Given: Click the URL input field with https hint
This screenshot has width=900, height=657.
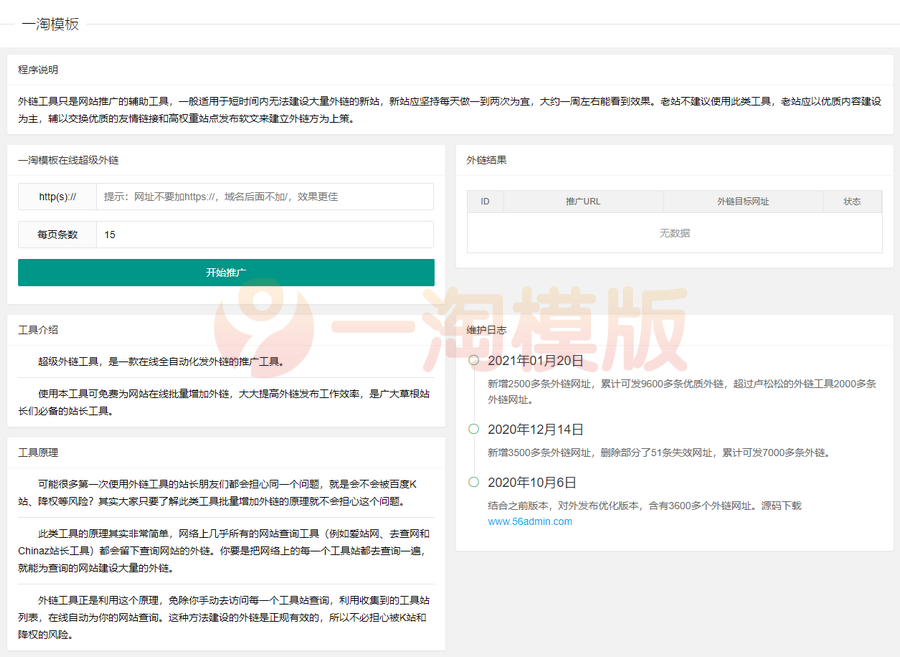Looking at the screenshot, I should [265, 197].
